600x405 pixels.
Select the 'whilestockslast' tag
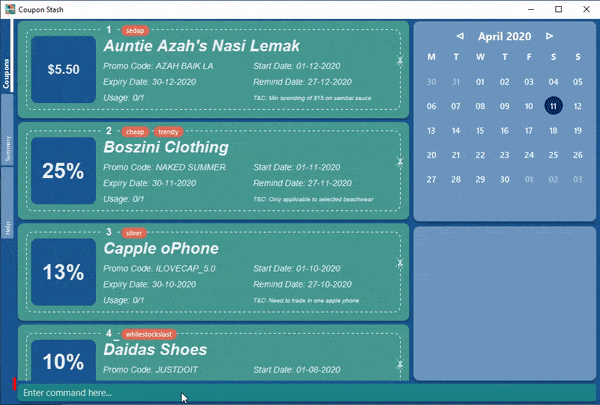149,334
